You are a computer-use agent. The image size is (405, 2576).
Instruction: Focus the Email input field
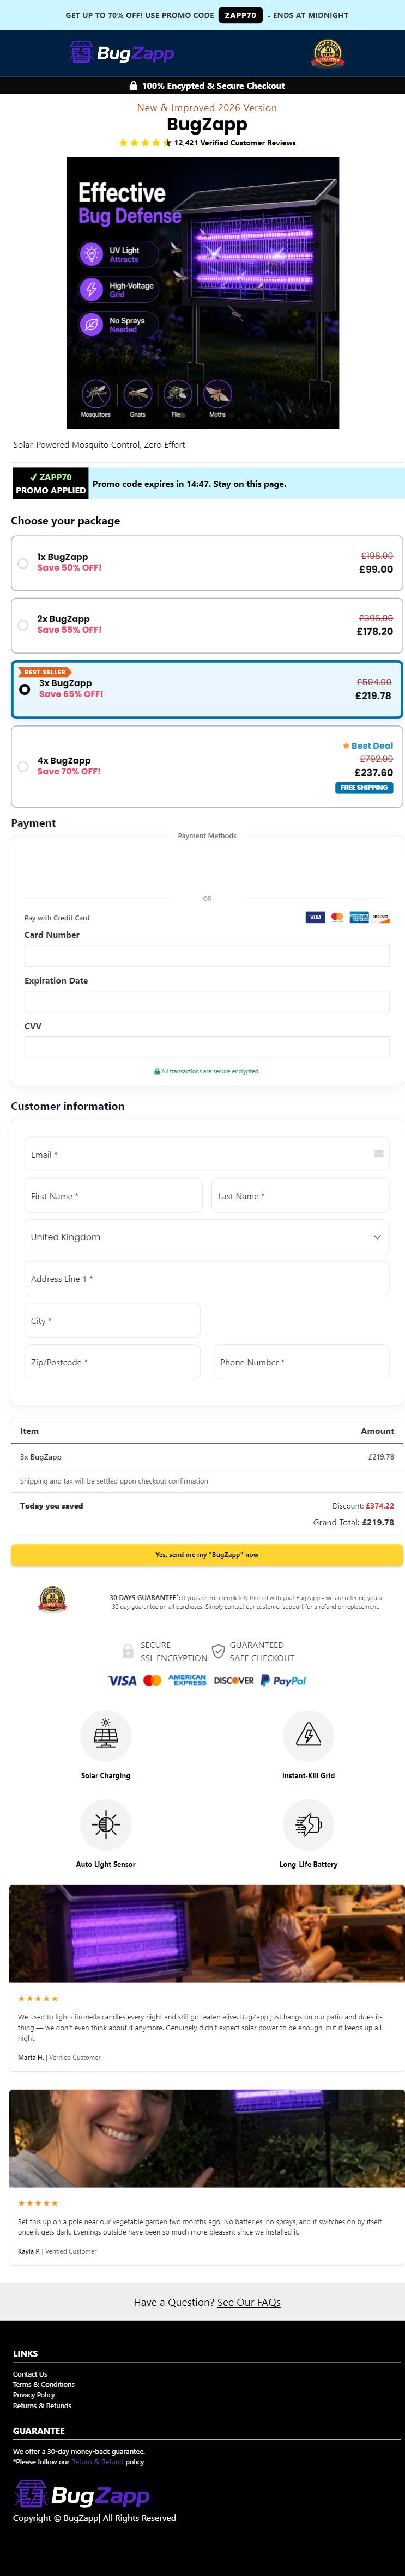click(206, 1154)
